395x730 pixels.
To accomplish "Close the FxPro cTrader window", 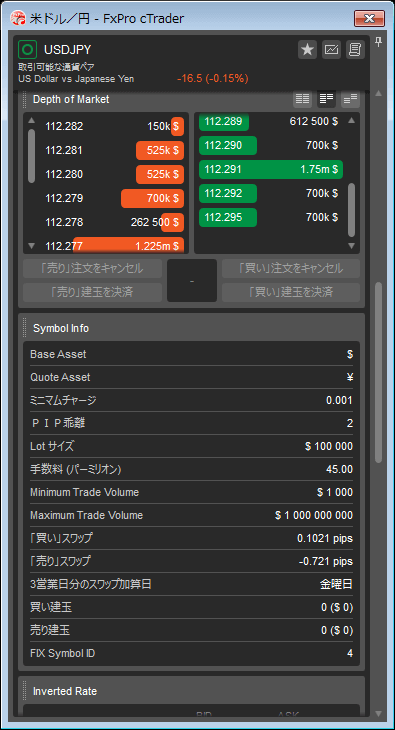I will [x=369, y=19].
